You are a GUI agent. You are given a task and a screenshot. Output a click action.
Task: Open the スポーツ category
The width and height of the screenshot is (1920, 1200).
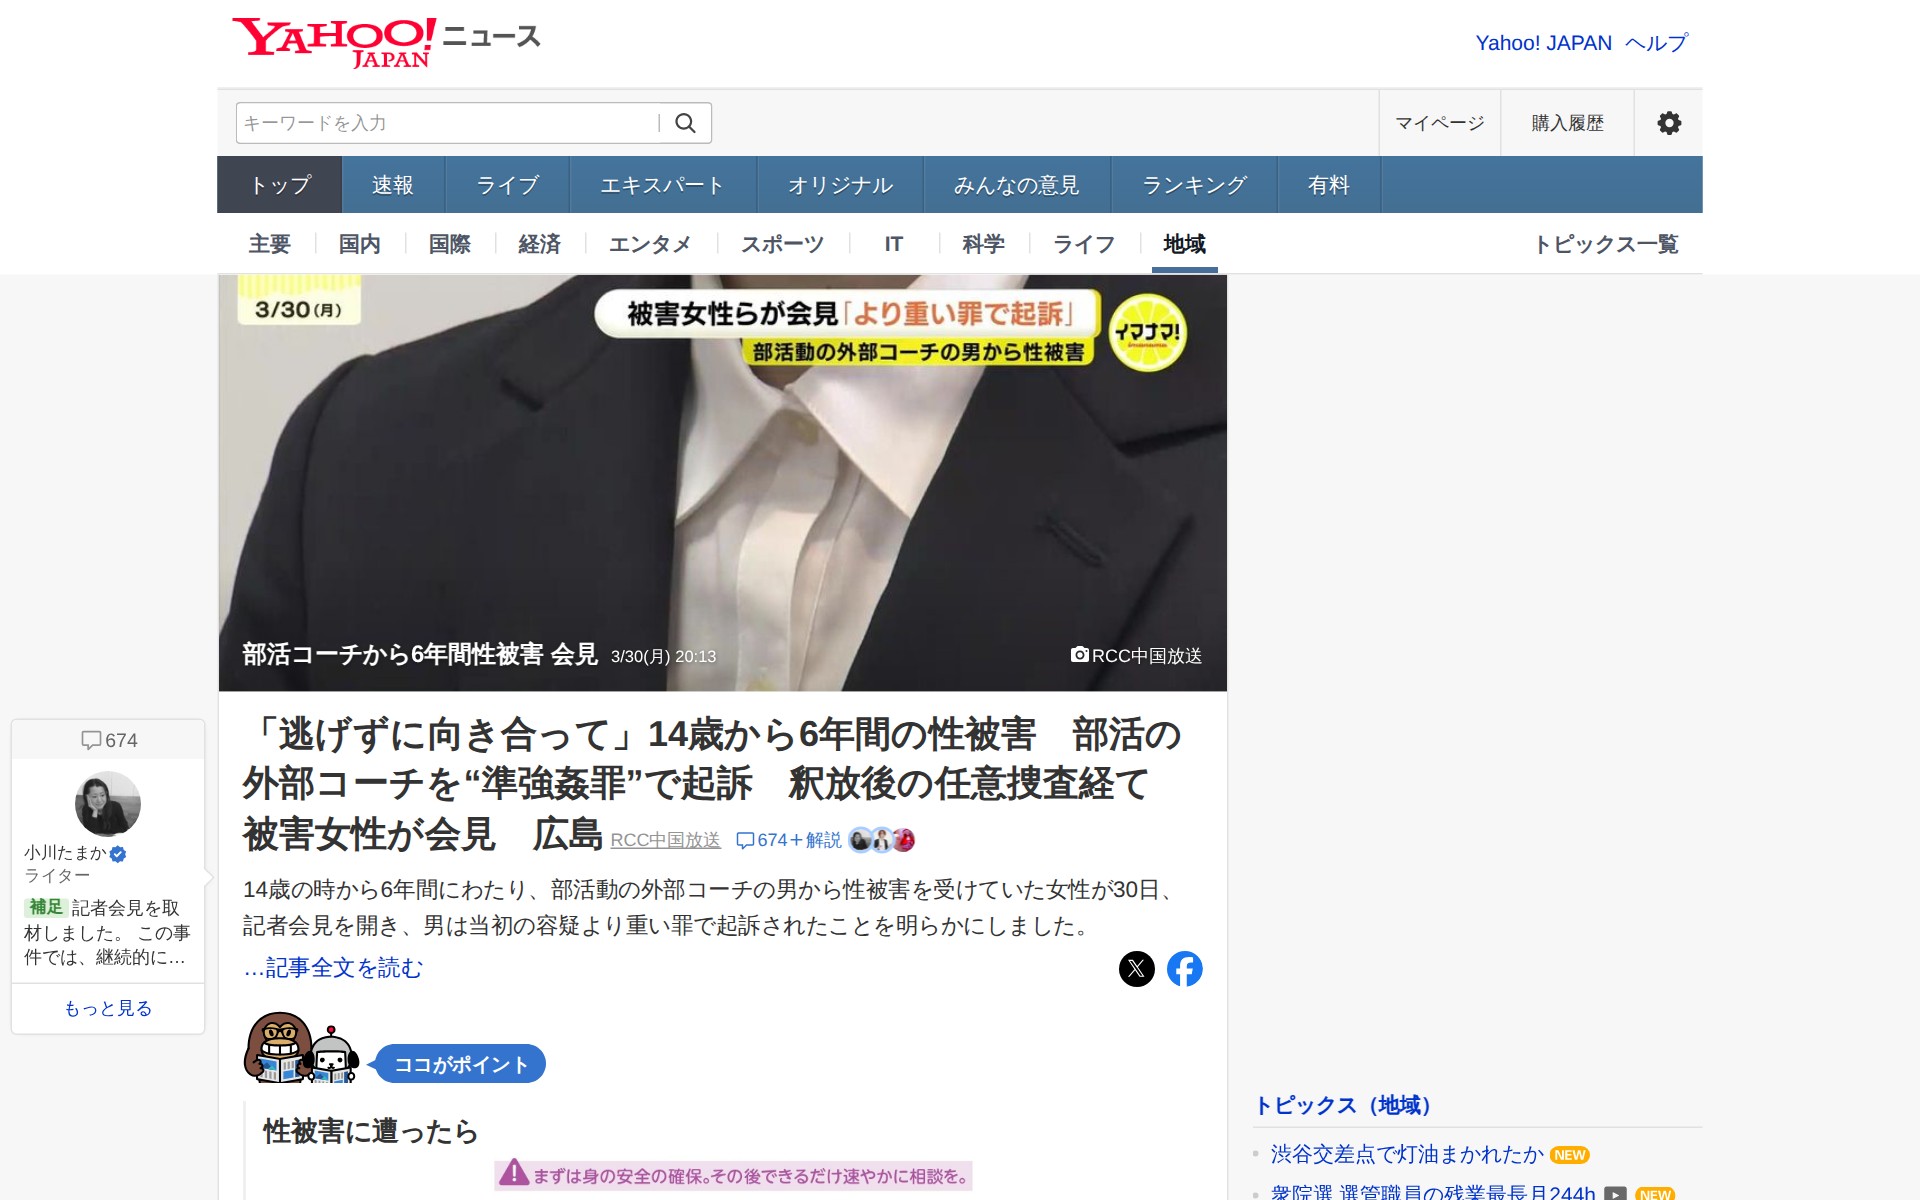coord(782,244)
